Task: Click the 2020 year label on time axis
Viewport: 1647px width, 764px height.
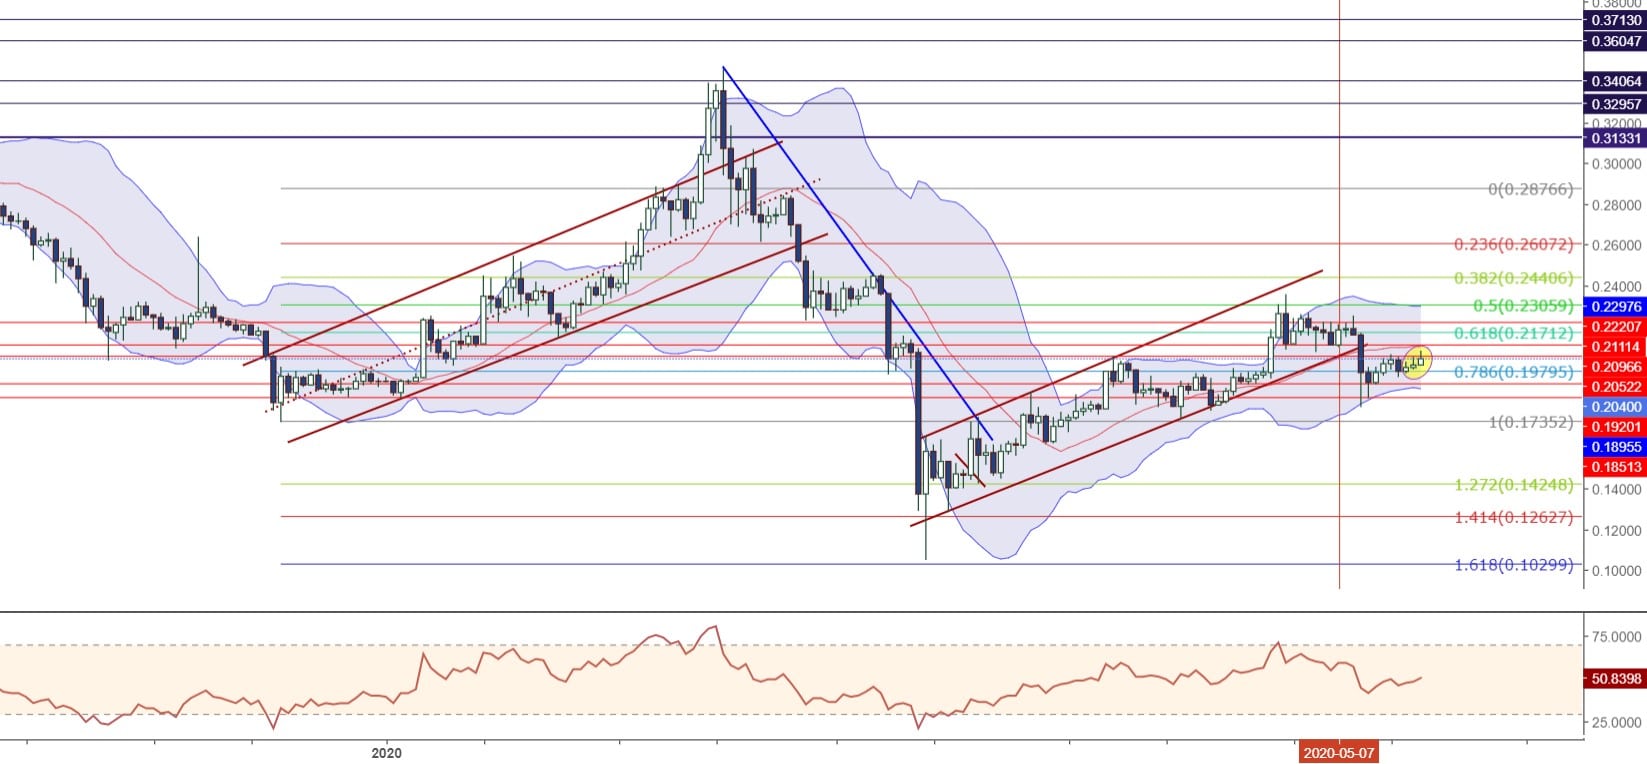Action: 385,752
